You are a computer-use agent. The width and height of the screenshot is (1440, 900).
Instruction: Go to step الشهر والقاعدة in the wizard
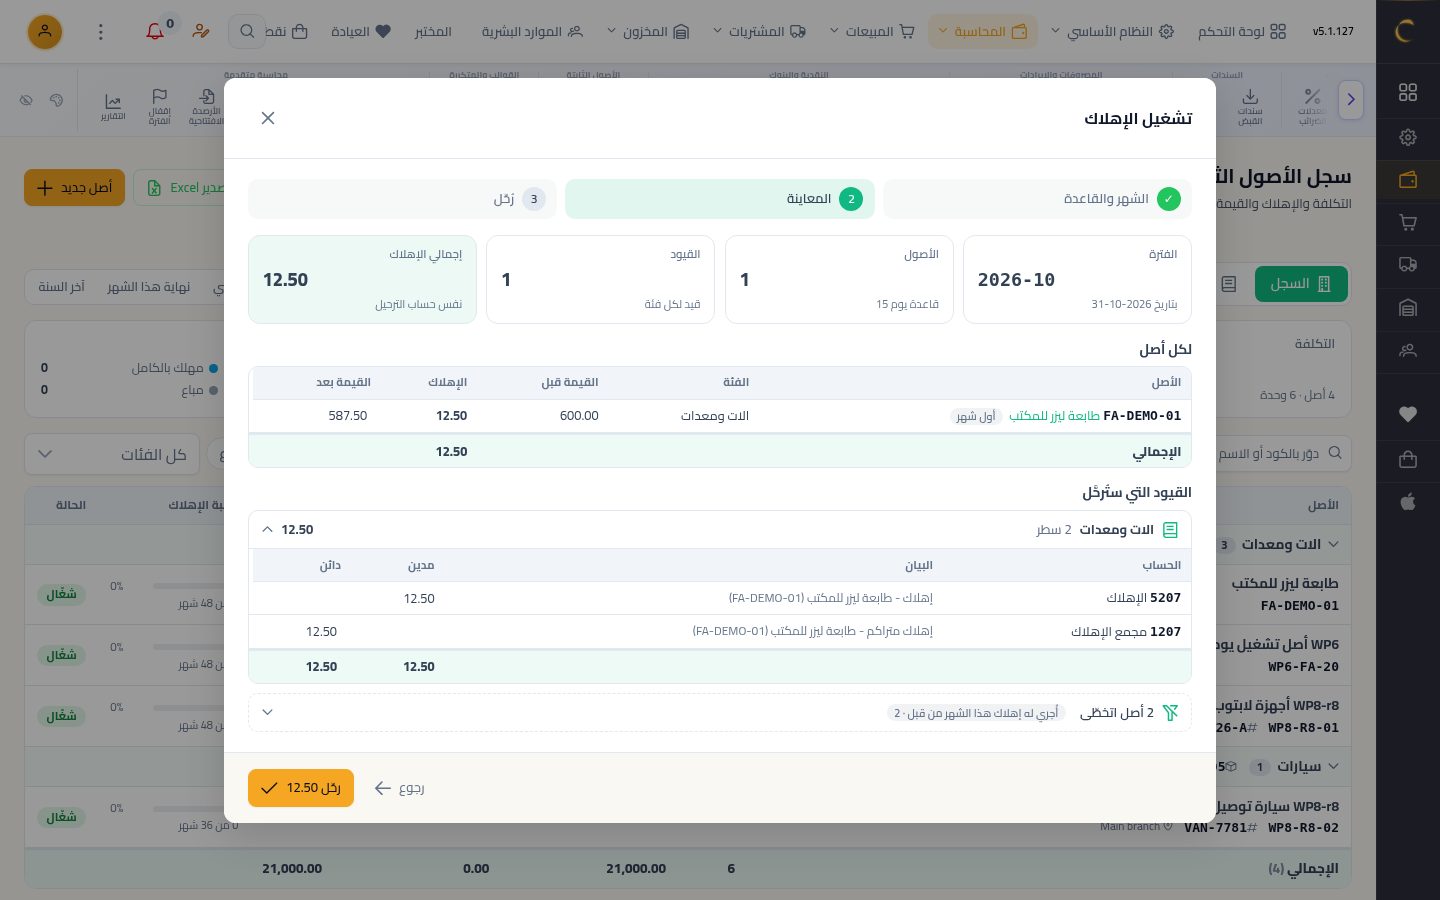[x=1037, y=199]
